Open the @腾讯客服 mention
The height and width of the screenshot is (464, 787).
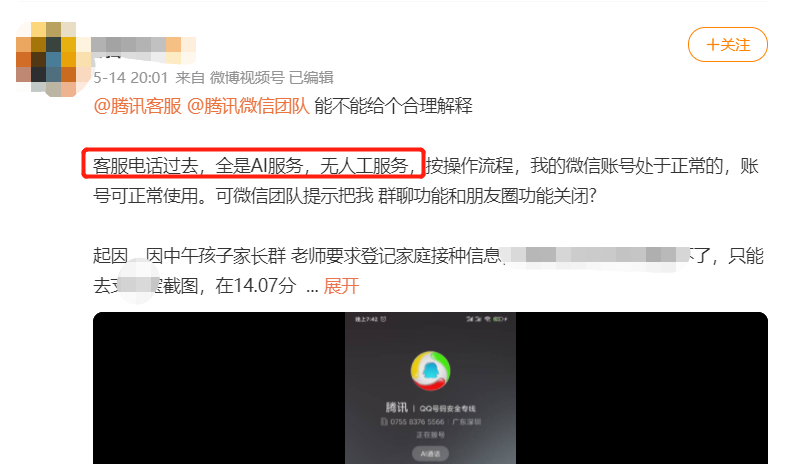138,106
